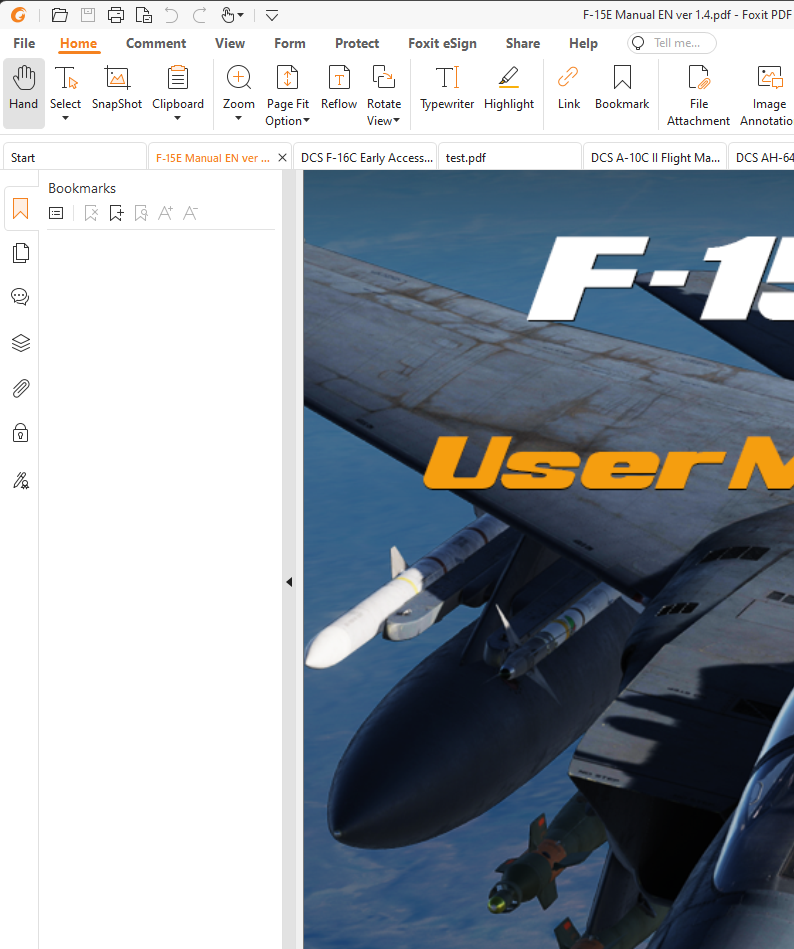Image resolution: width=794 pixels, height=949 pixels.
Task: Click the Reflow button
Action: point(339,88)
